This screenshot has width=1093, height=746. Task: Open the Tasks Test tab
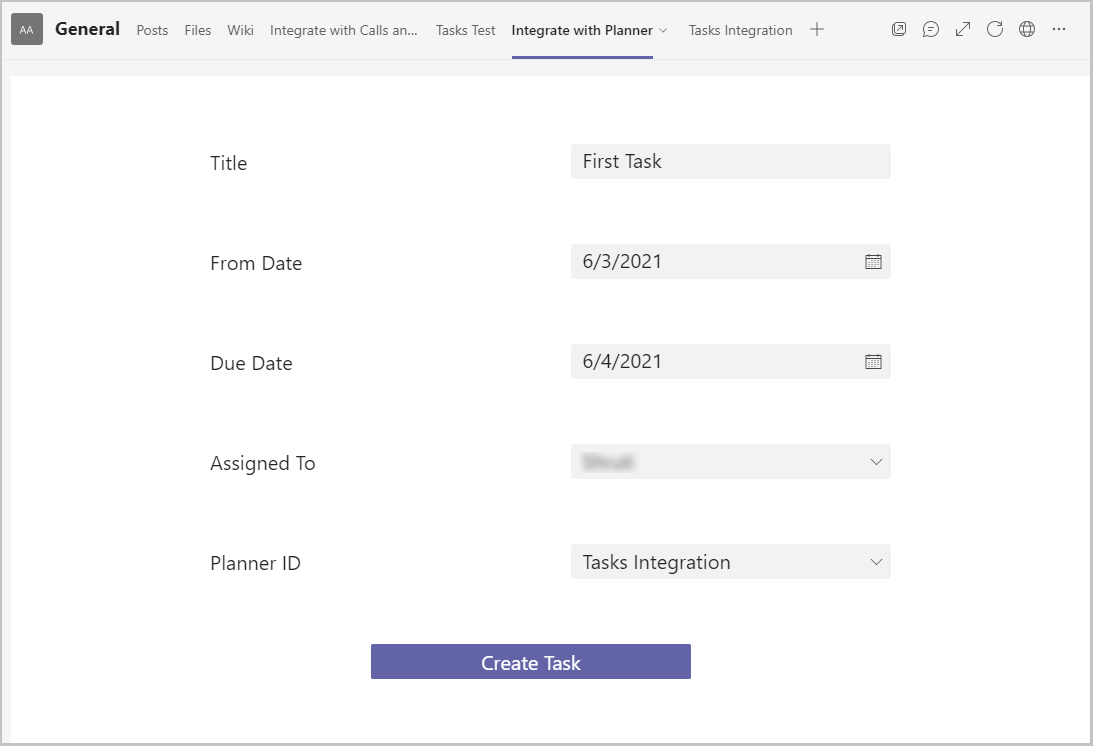tap(465, 30)
